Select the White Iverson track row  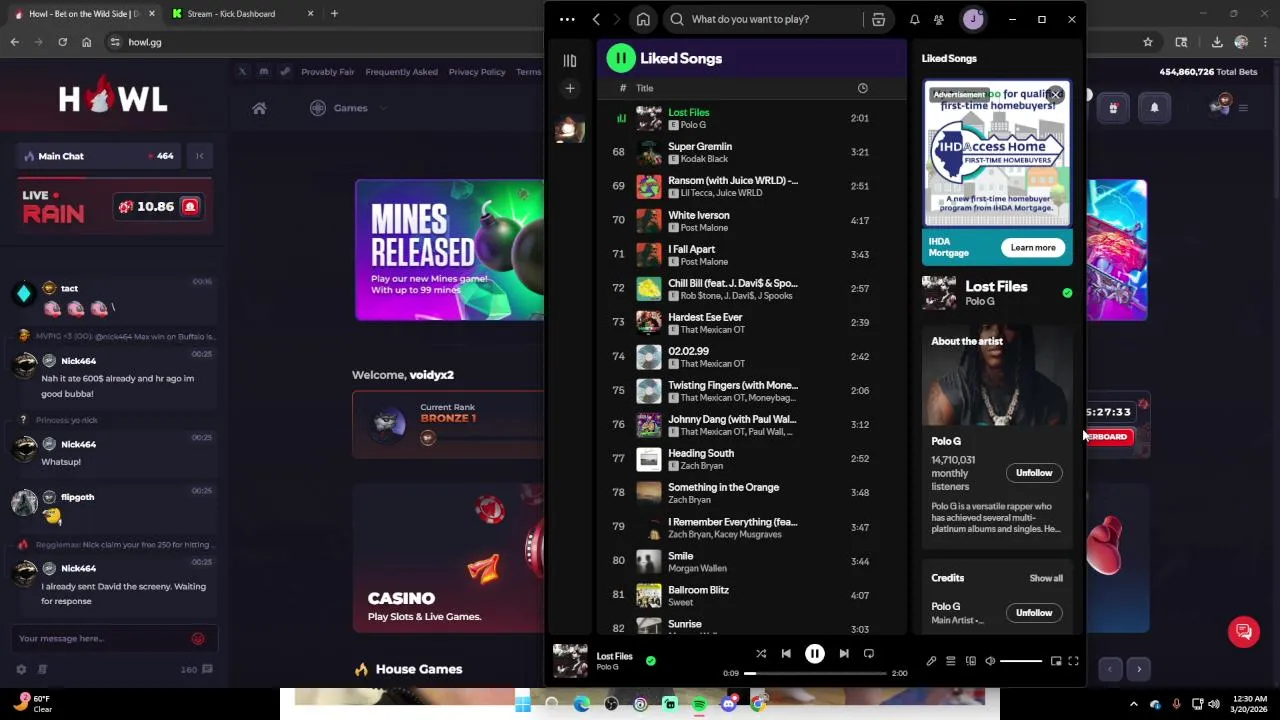(x=751, y=220)
